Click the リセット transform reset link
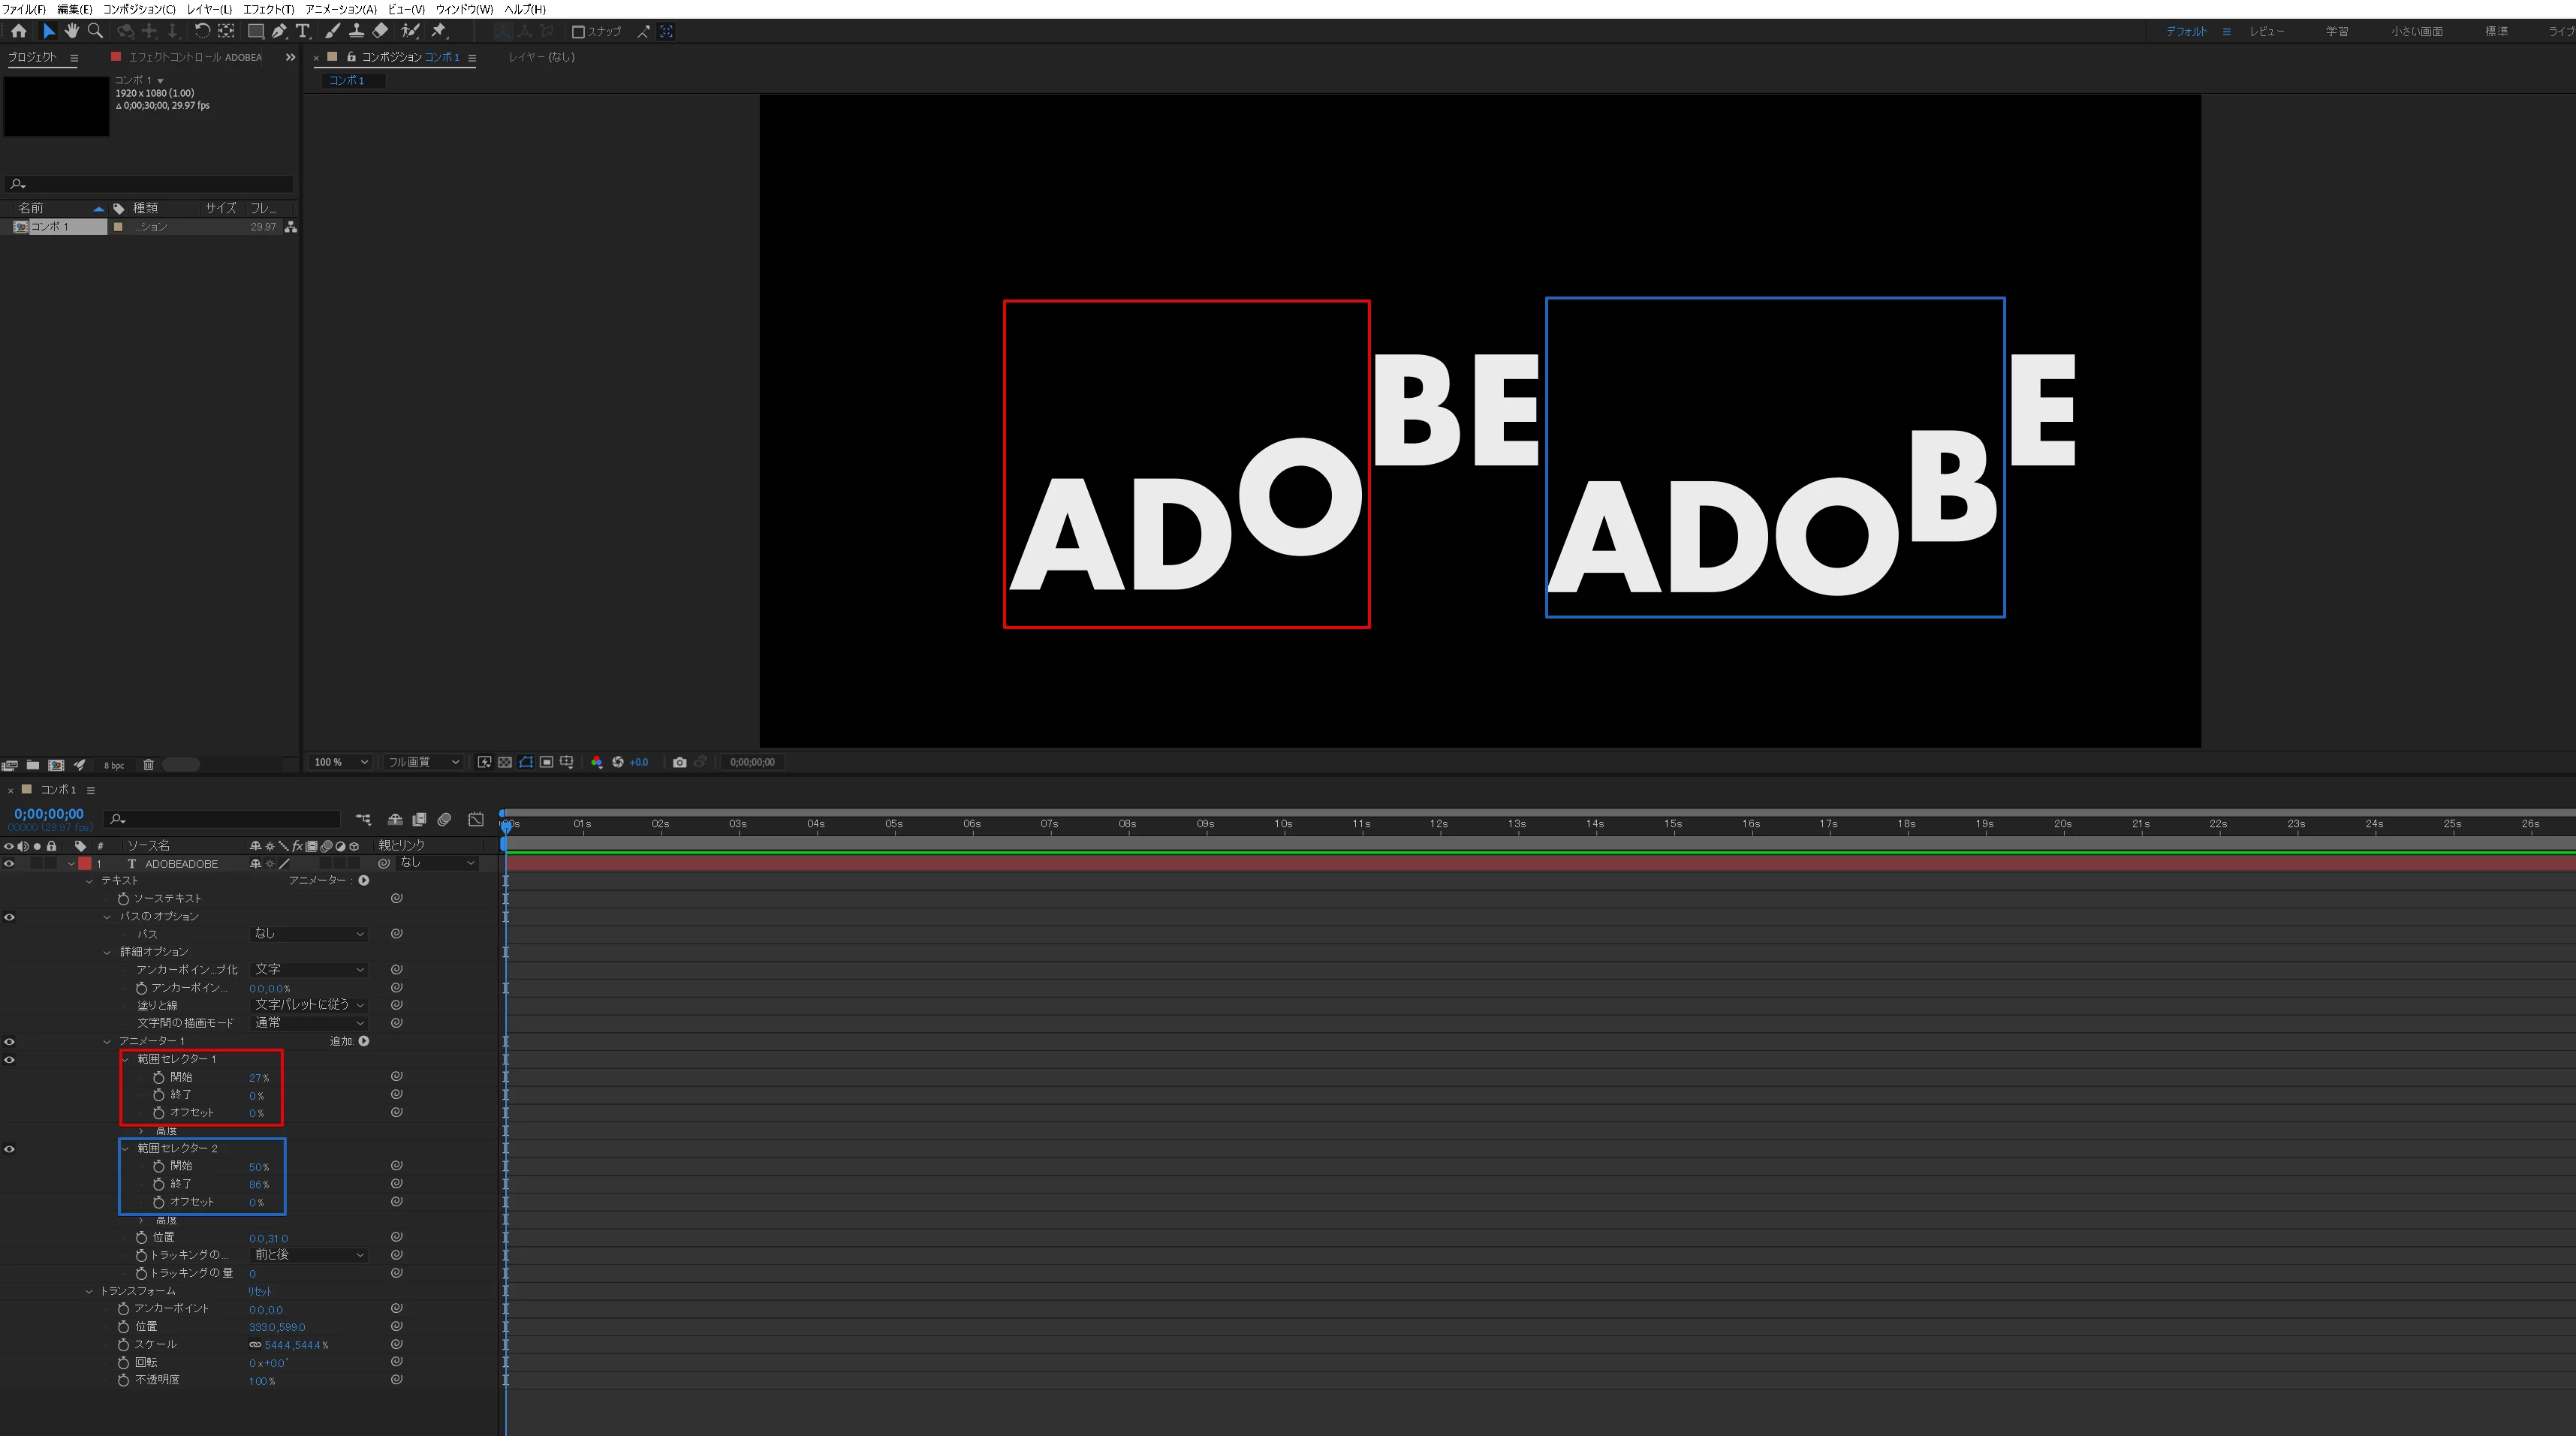2576x1436 pixels. tap(259, 1291)
